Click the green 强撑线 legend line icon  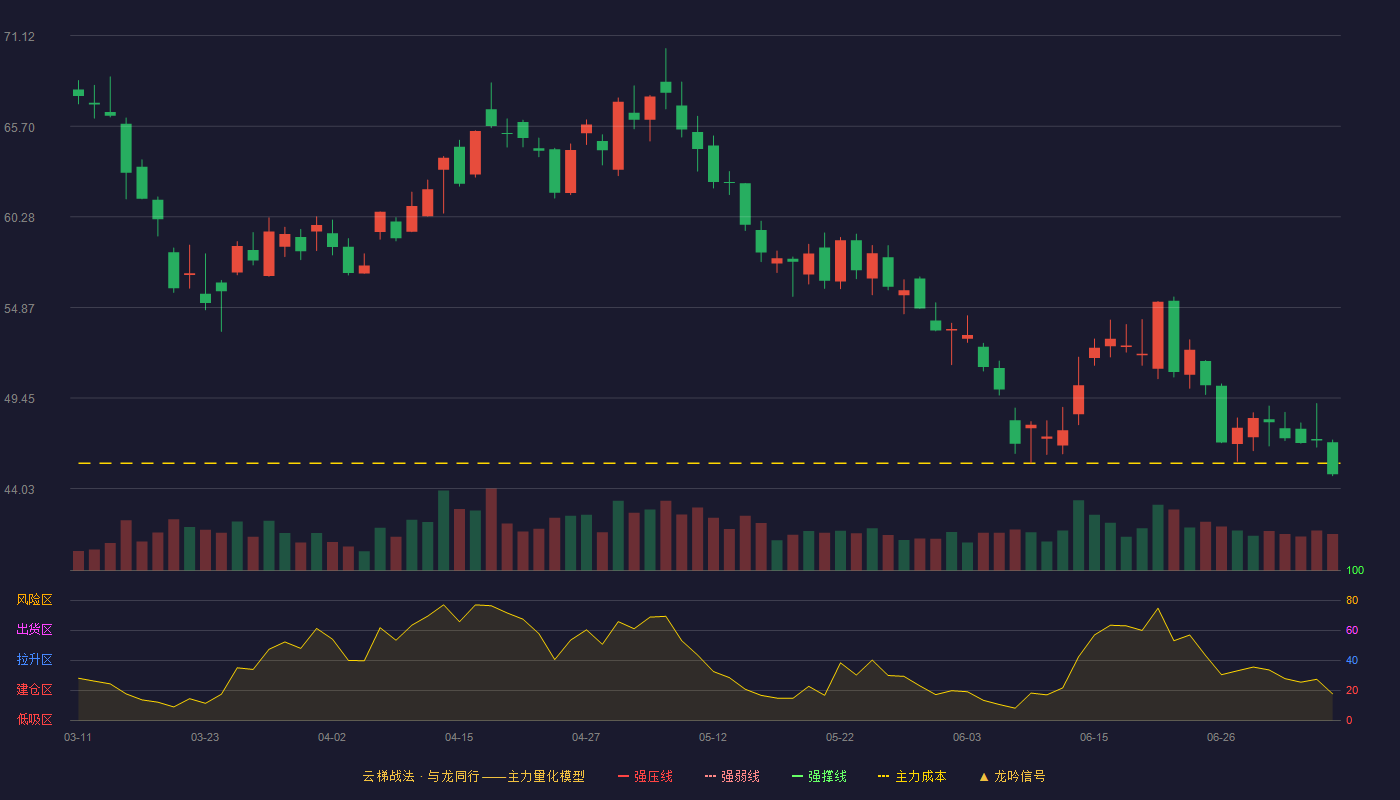pyautogui.click(x=798, y=776)
